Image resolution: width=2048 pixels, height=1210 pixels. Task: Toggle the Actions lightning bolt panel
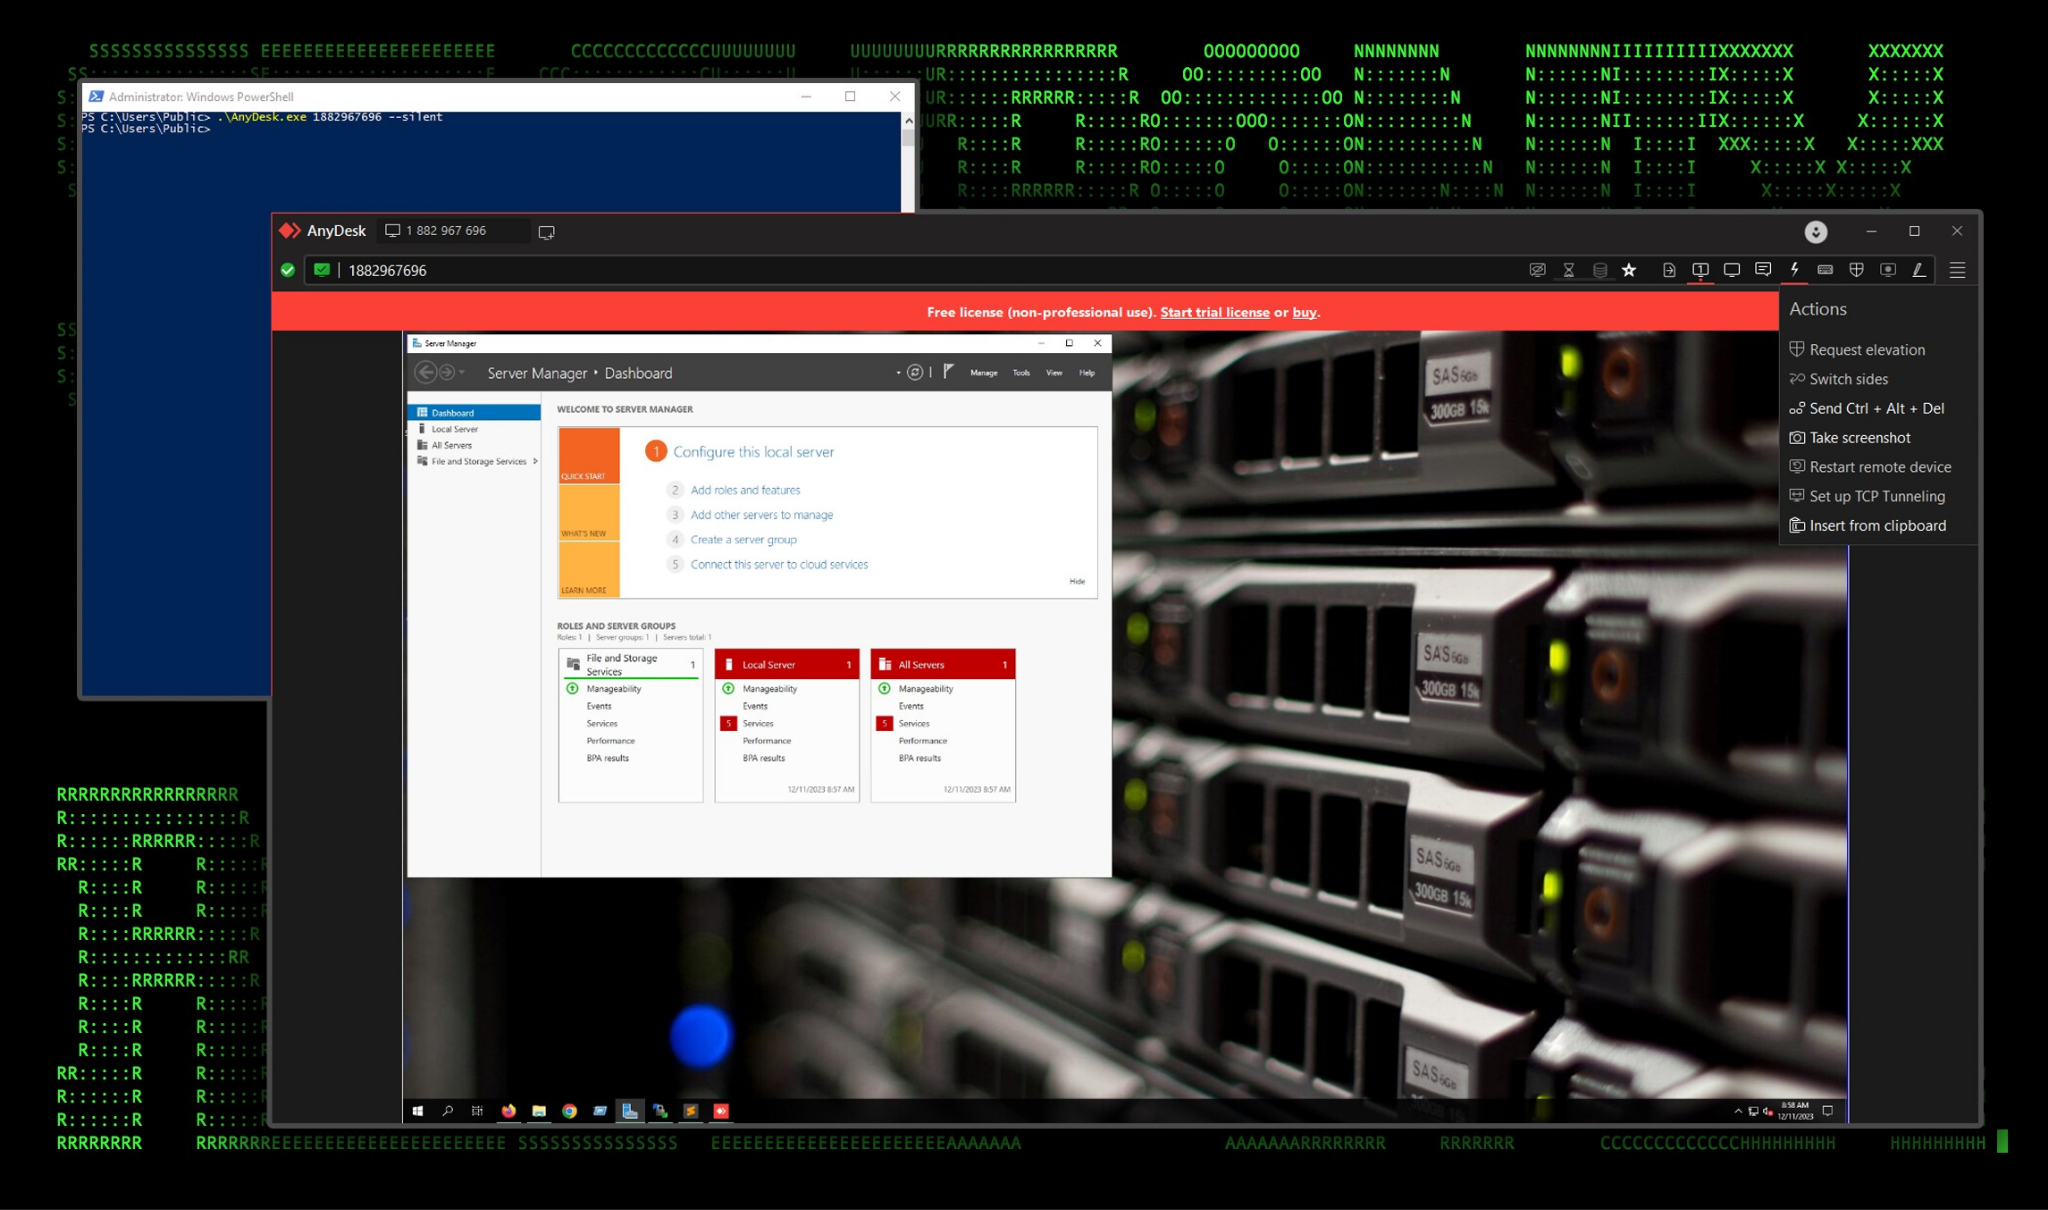tap(1795, 270)
